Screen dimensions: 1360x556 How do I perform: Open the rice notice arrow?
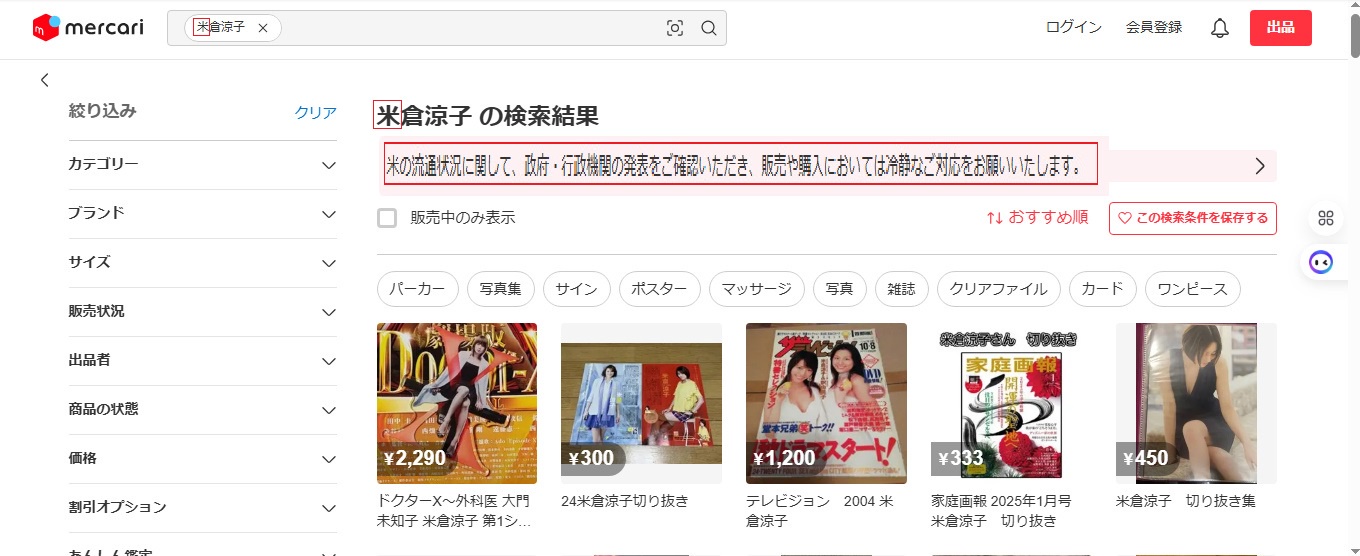(x=1260, y=166)
